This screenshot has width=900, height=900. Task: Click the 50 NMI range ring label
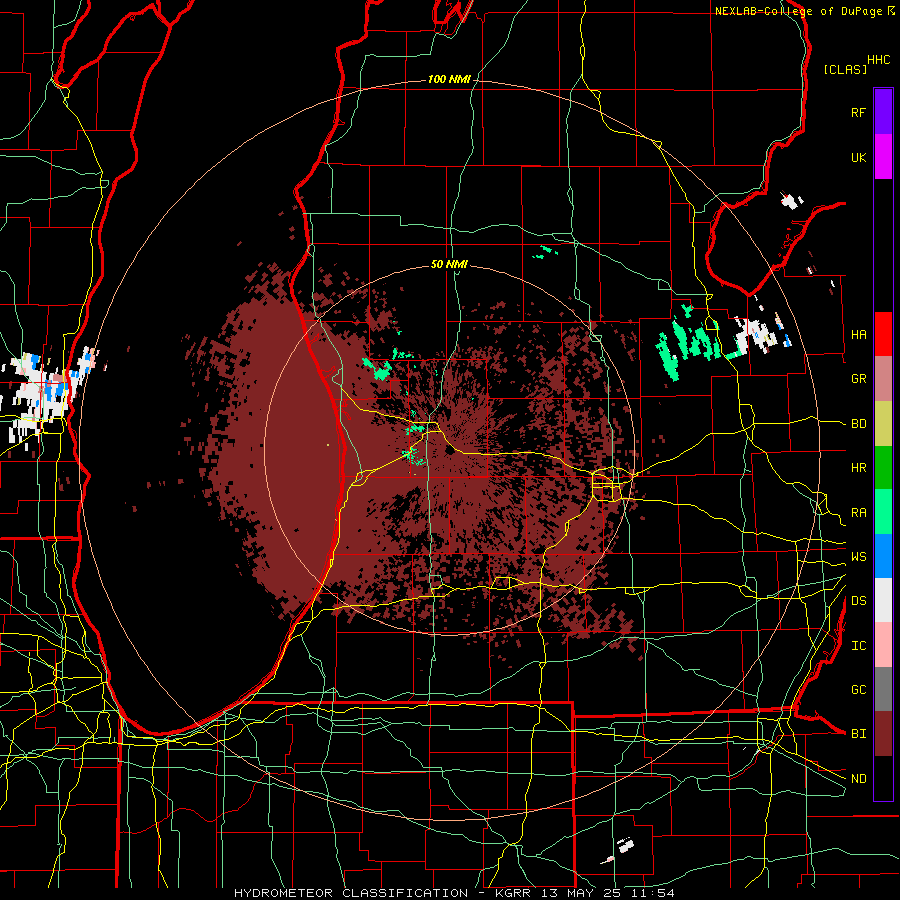tap(449, 265)
